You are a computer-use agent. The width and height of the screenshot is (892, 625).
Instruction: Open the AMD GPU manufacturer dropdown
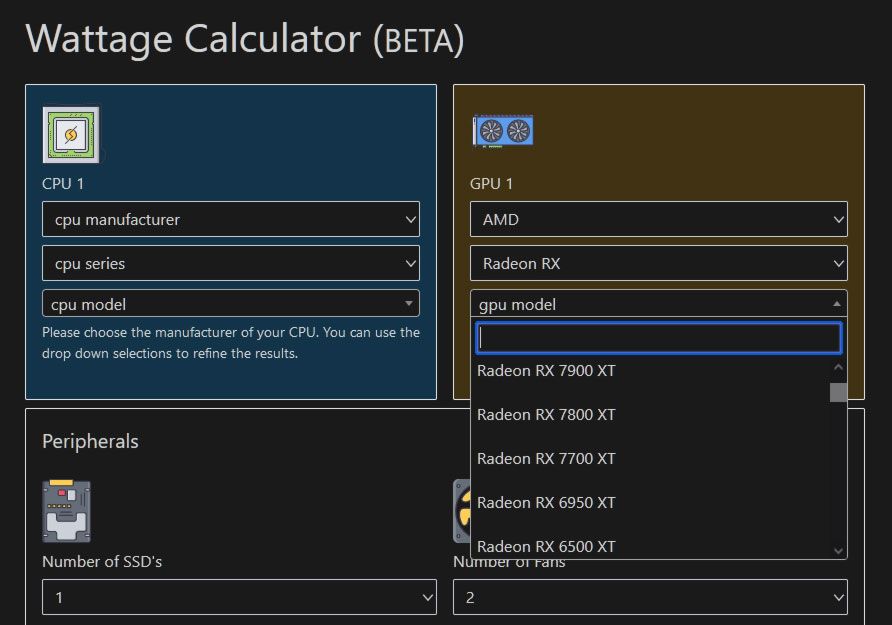tap(658, 219)
